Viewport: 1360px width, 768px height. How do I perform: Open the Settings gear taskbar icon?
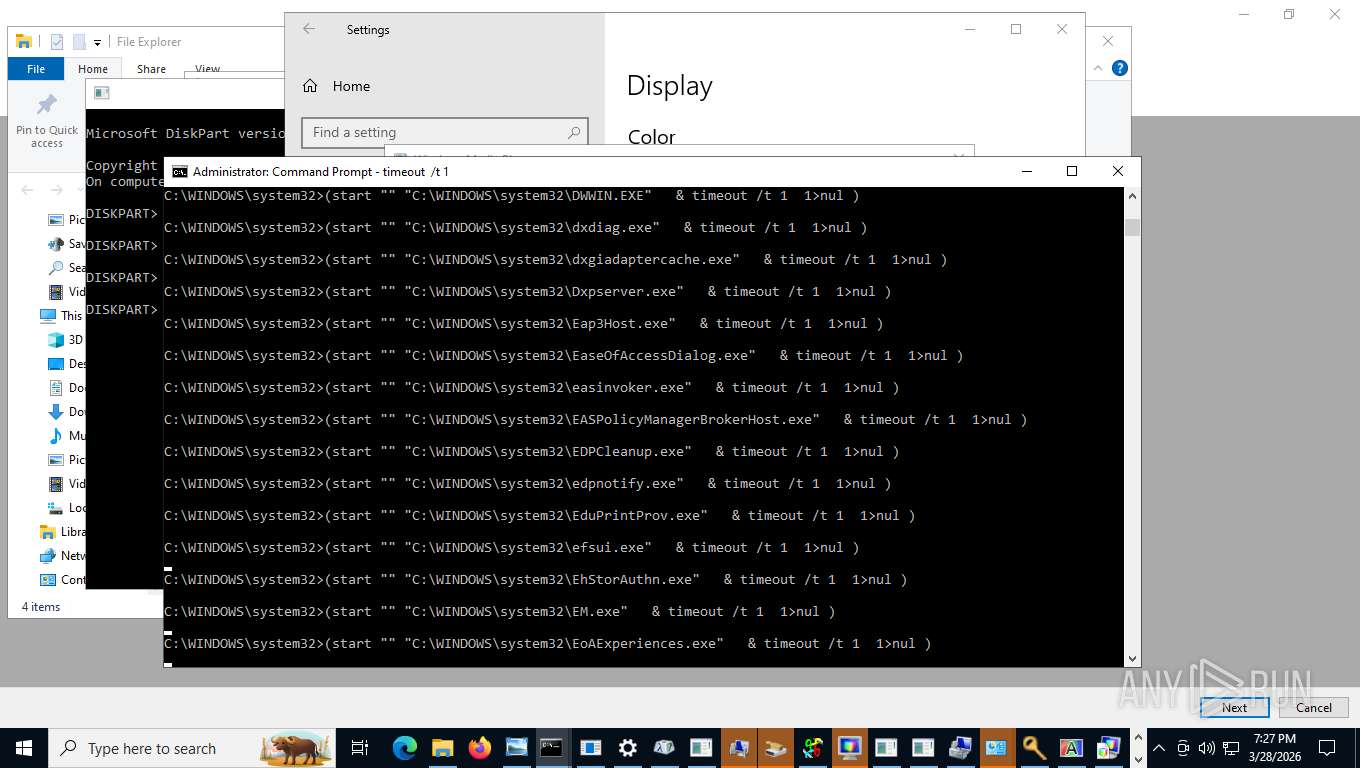(x=628, y=748)
